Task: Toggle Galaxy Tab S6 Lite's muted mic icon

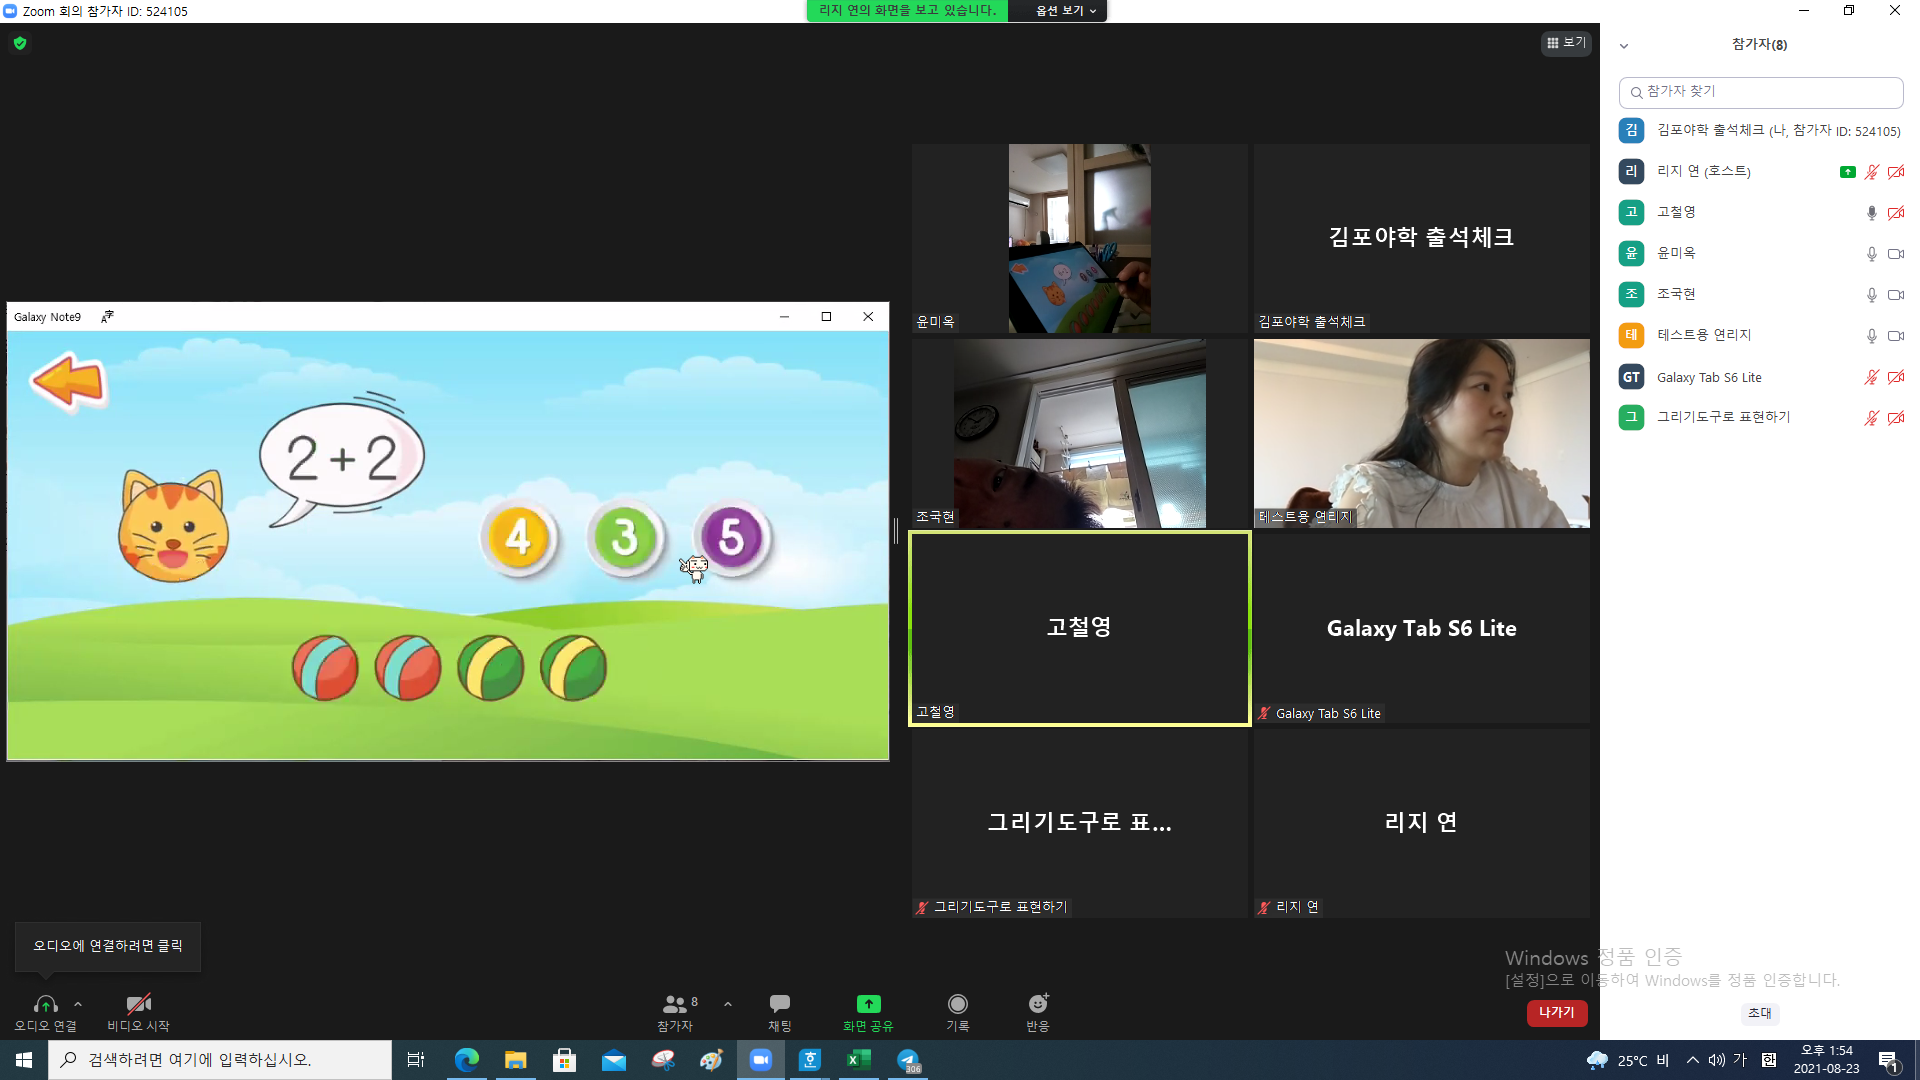Action: [1871, 377]
